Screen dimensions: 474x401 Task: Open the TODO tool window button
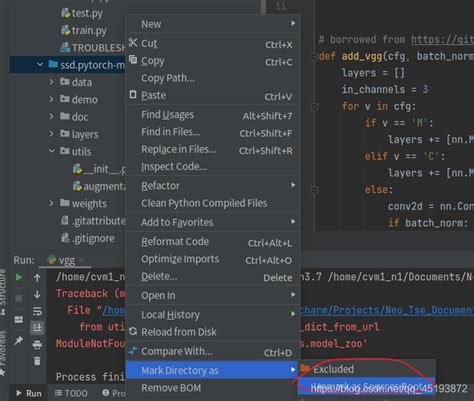71,393
